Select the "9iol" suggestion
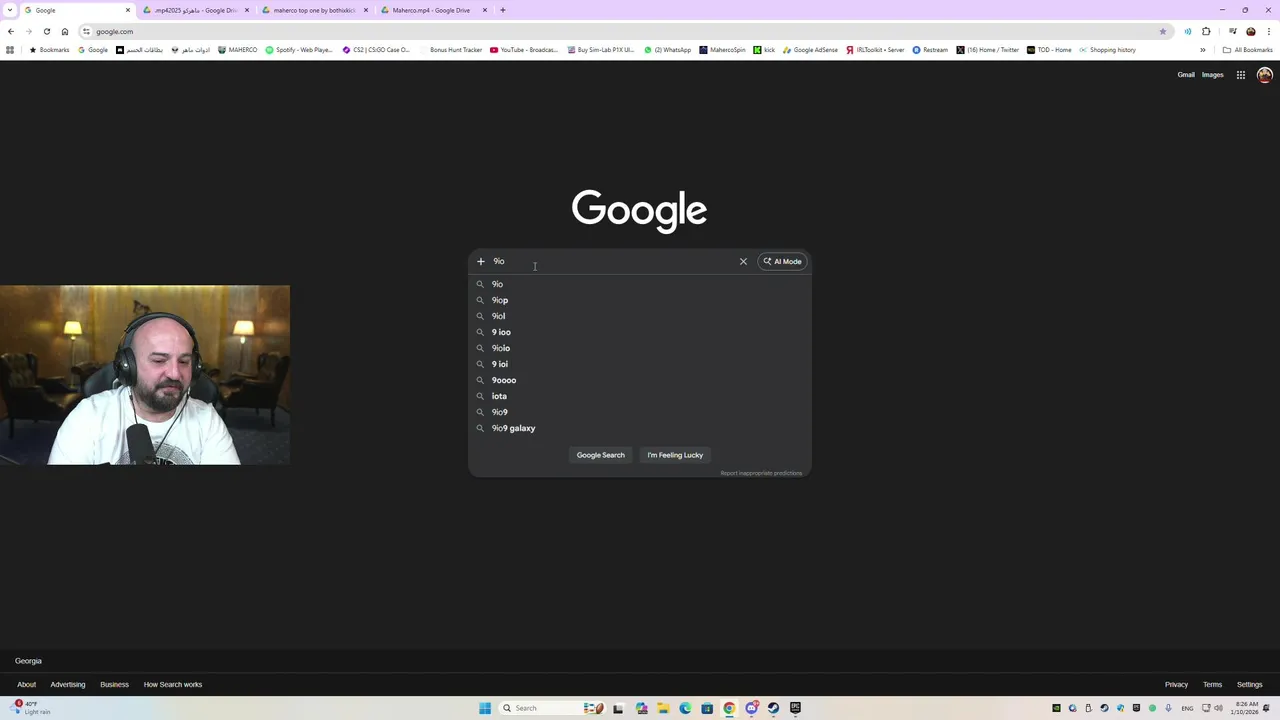The height and width of the screenshot is (720, 1280). click(x=640, y=316)
